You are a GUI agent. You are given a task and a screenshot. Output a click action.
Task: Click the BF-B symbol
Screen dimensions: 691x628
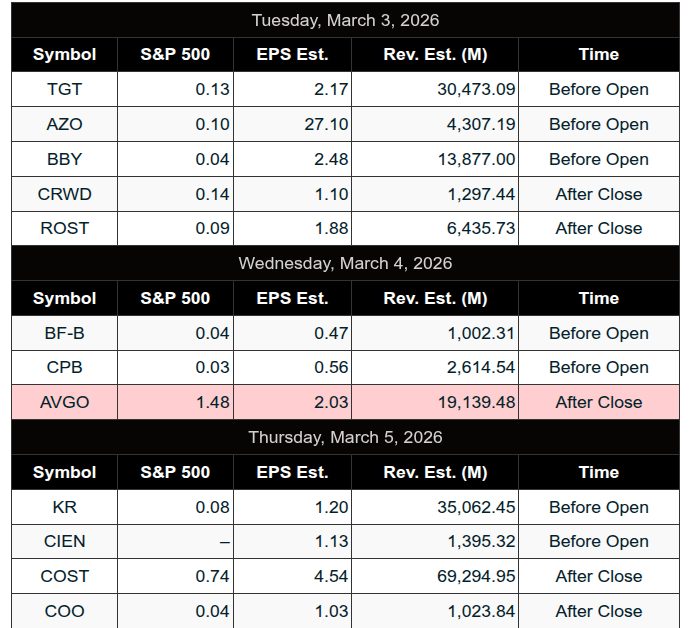[64, 333]
